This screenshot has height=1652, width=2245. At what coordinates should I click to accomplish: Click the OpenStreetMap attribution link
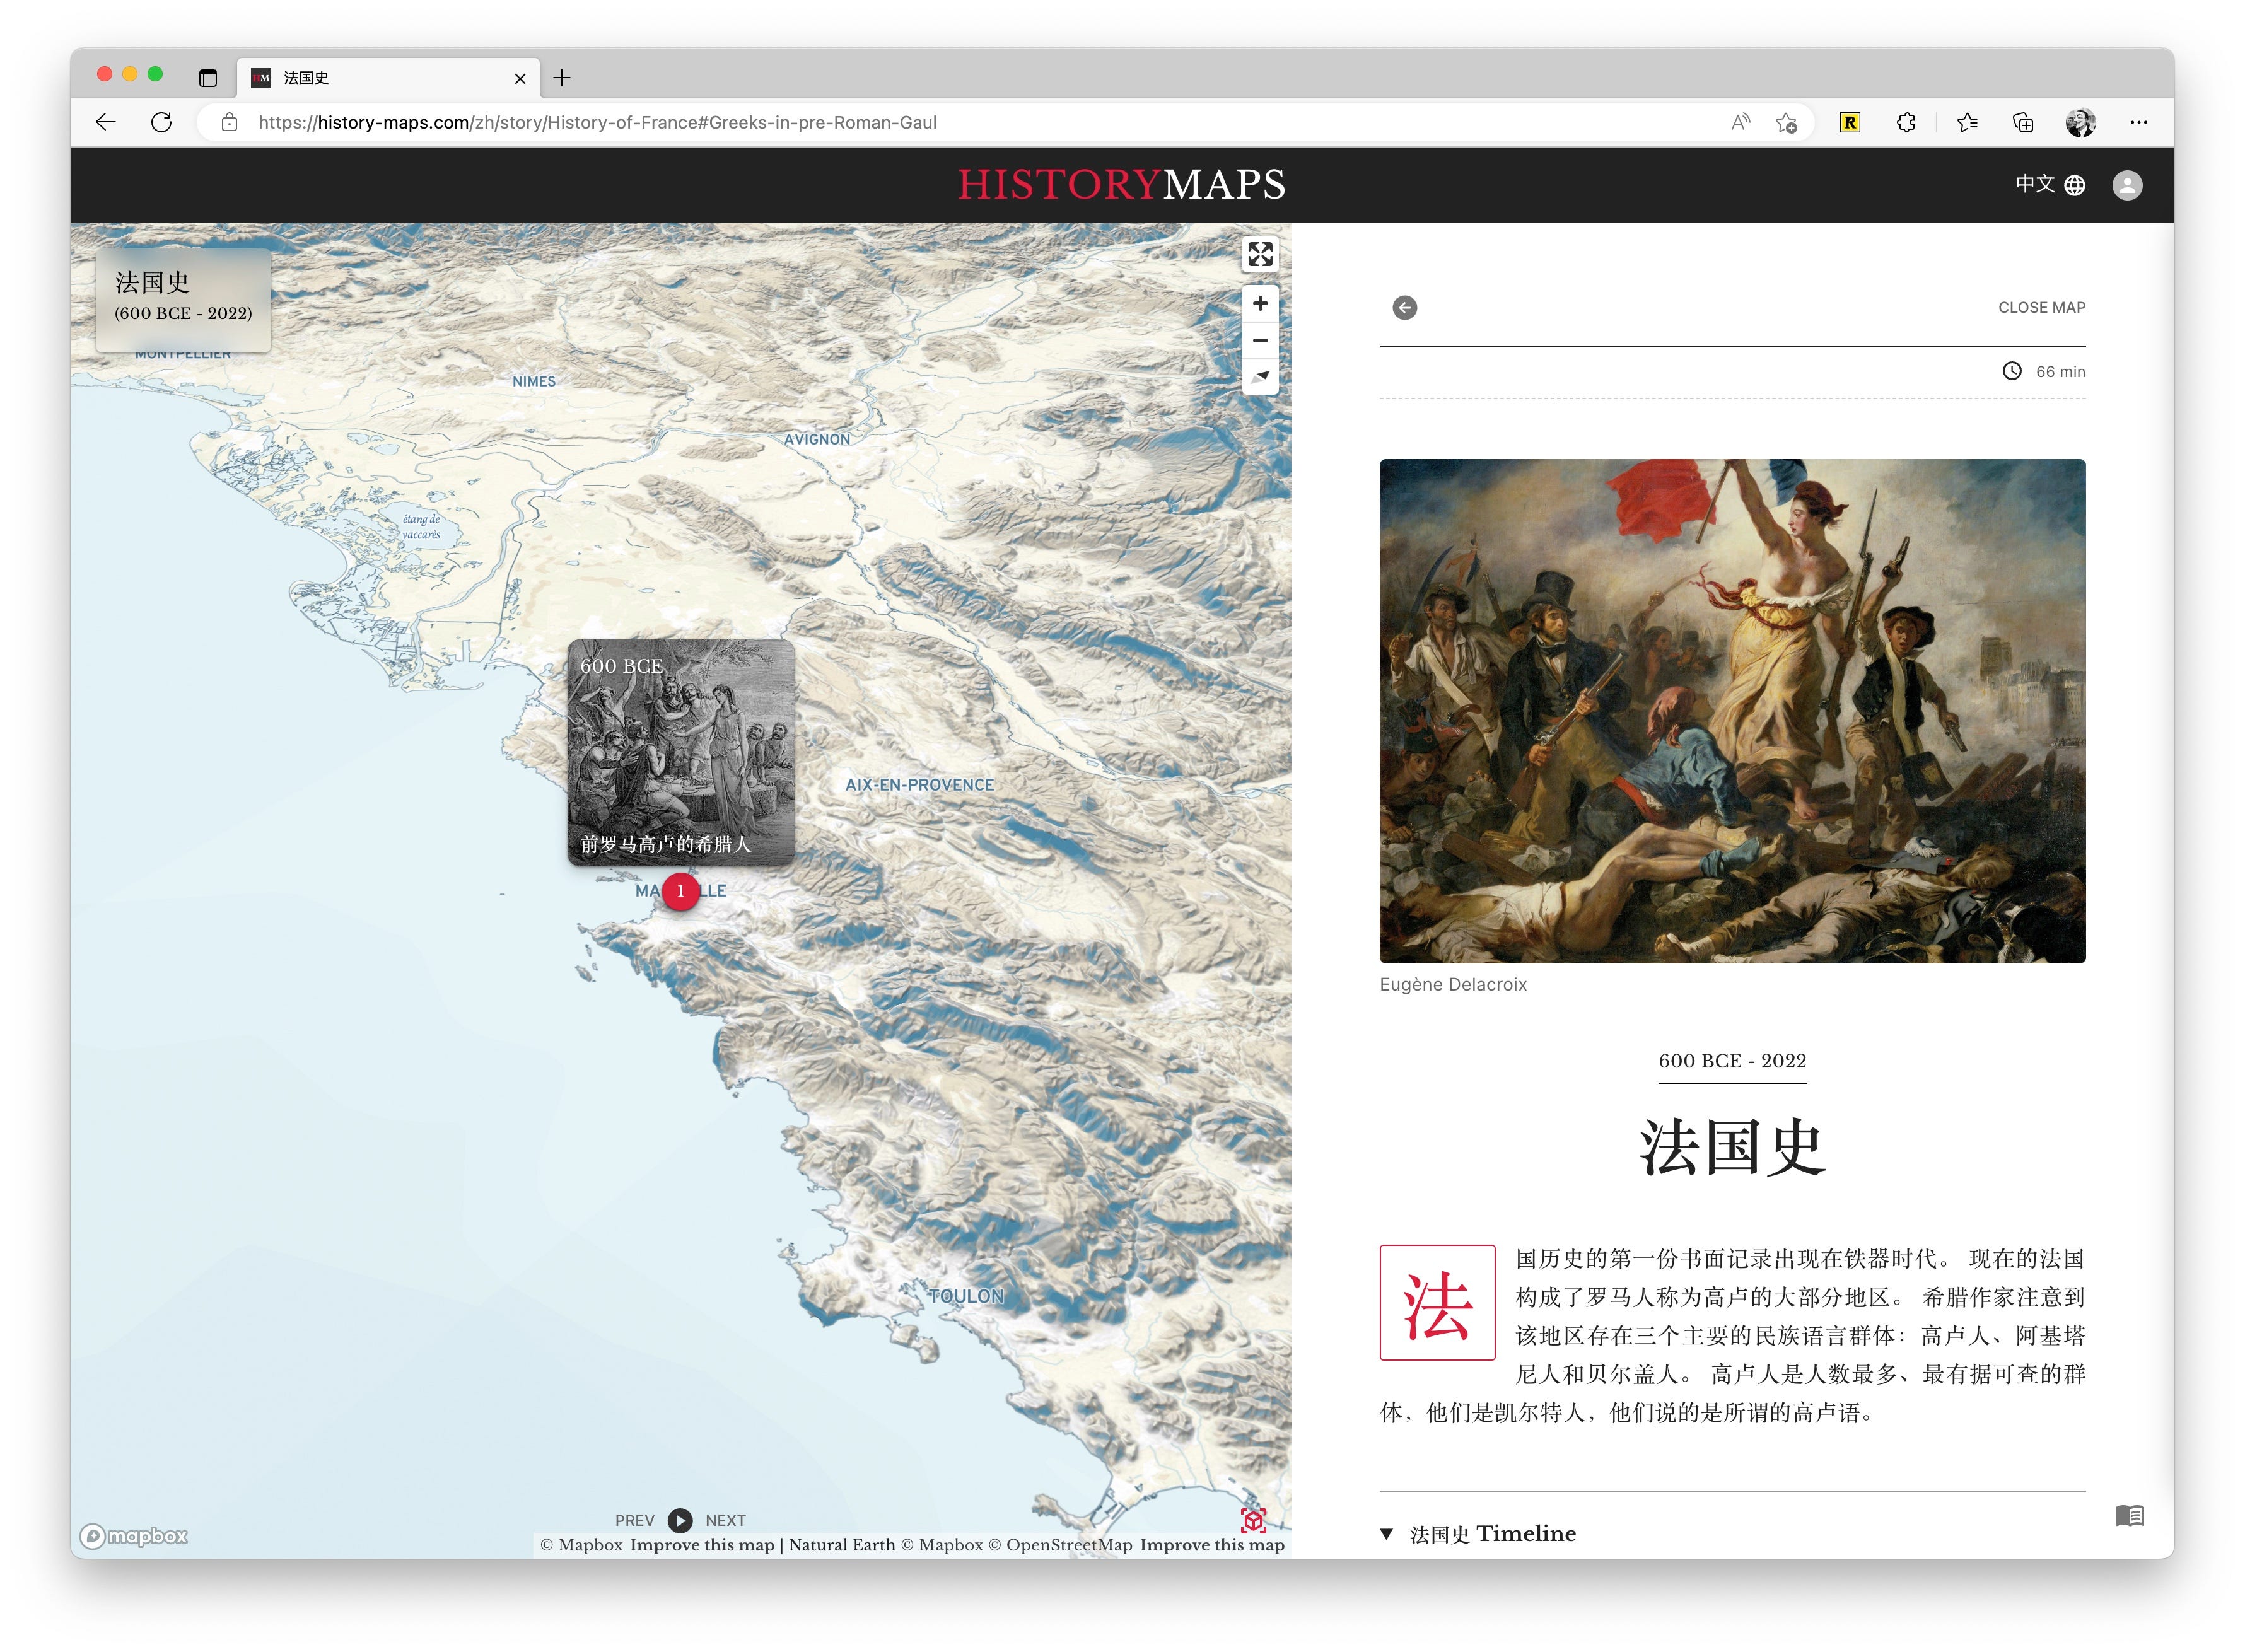coord(1060,1545)
